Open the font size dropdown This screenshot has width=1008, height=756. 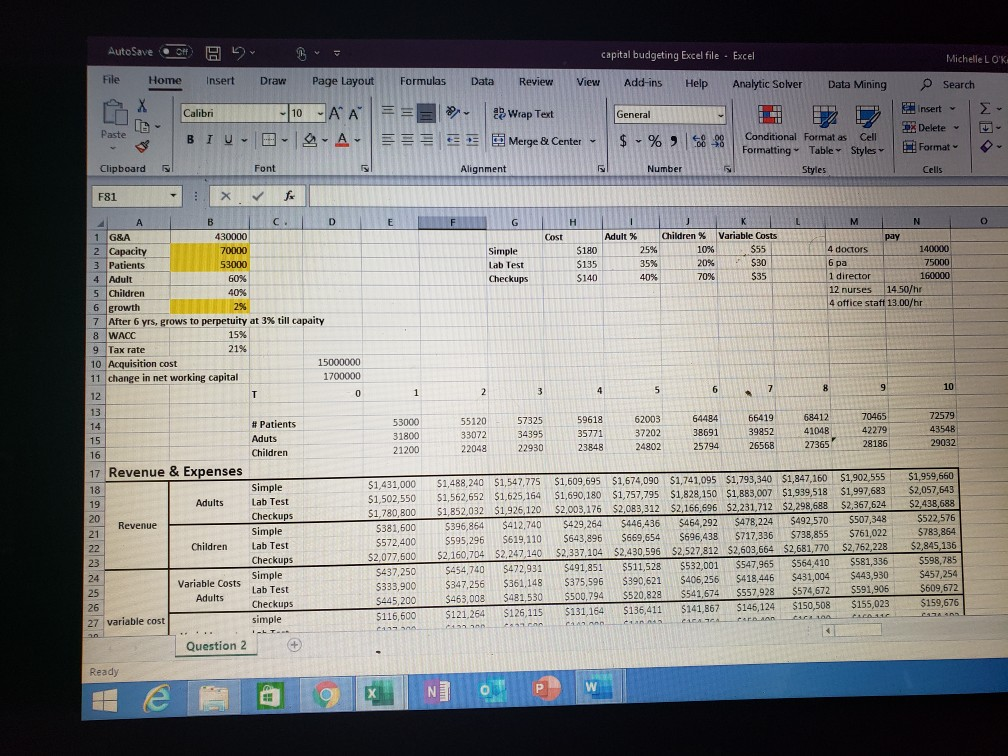tap(320, 114)
